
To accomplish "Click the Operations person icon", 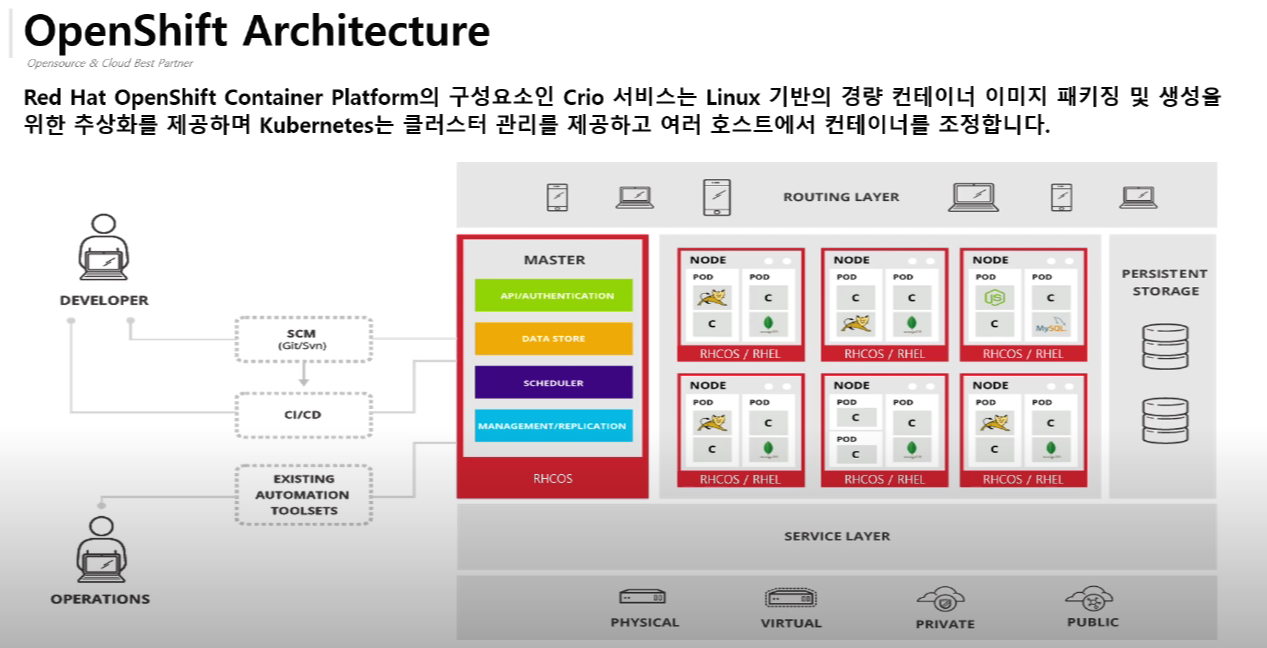I will click(103, 549).
